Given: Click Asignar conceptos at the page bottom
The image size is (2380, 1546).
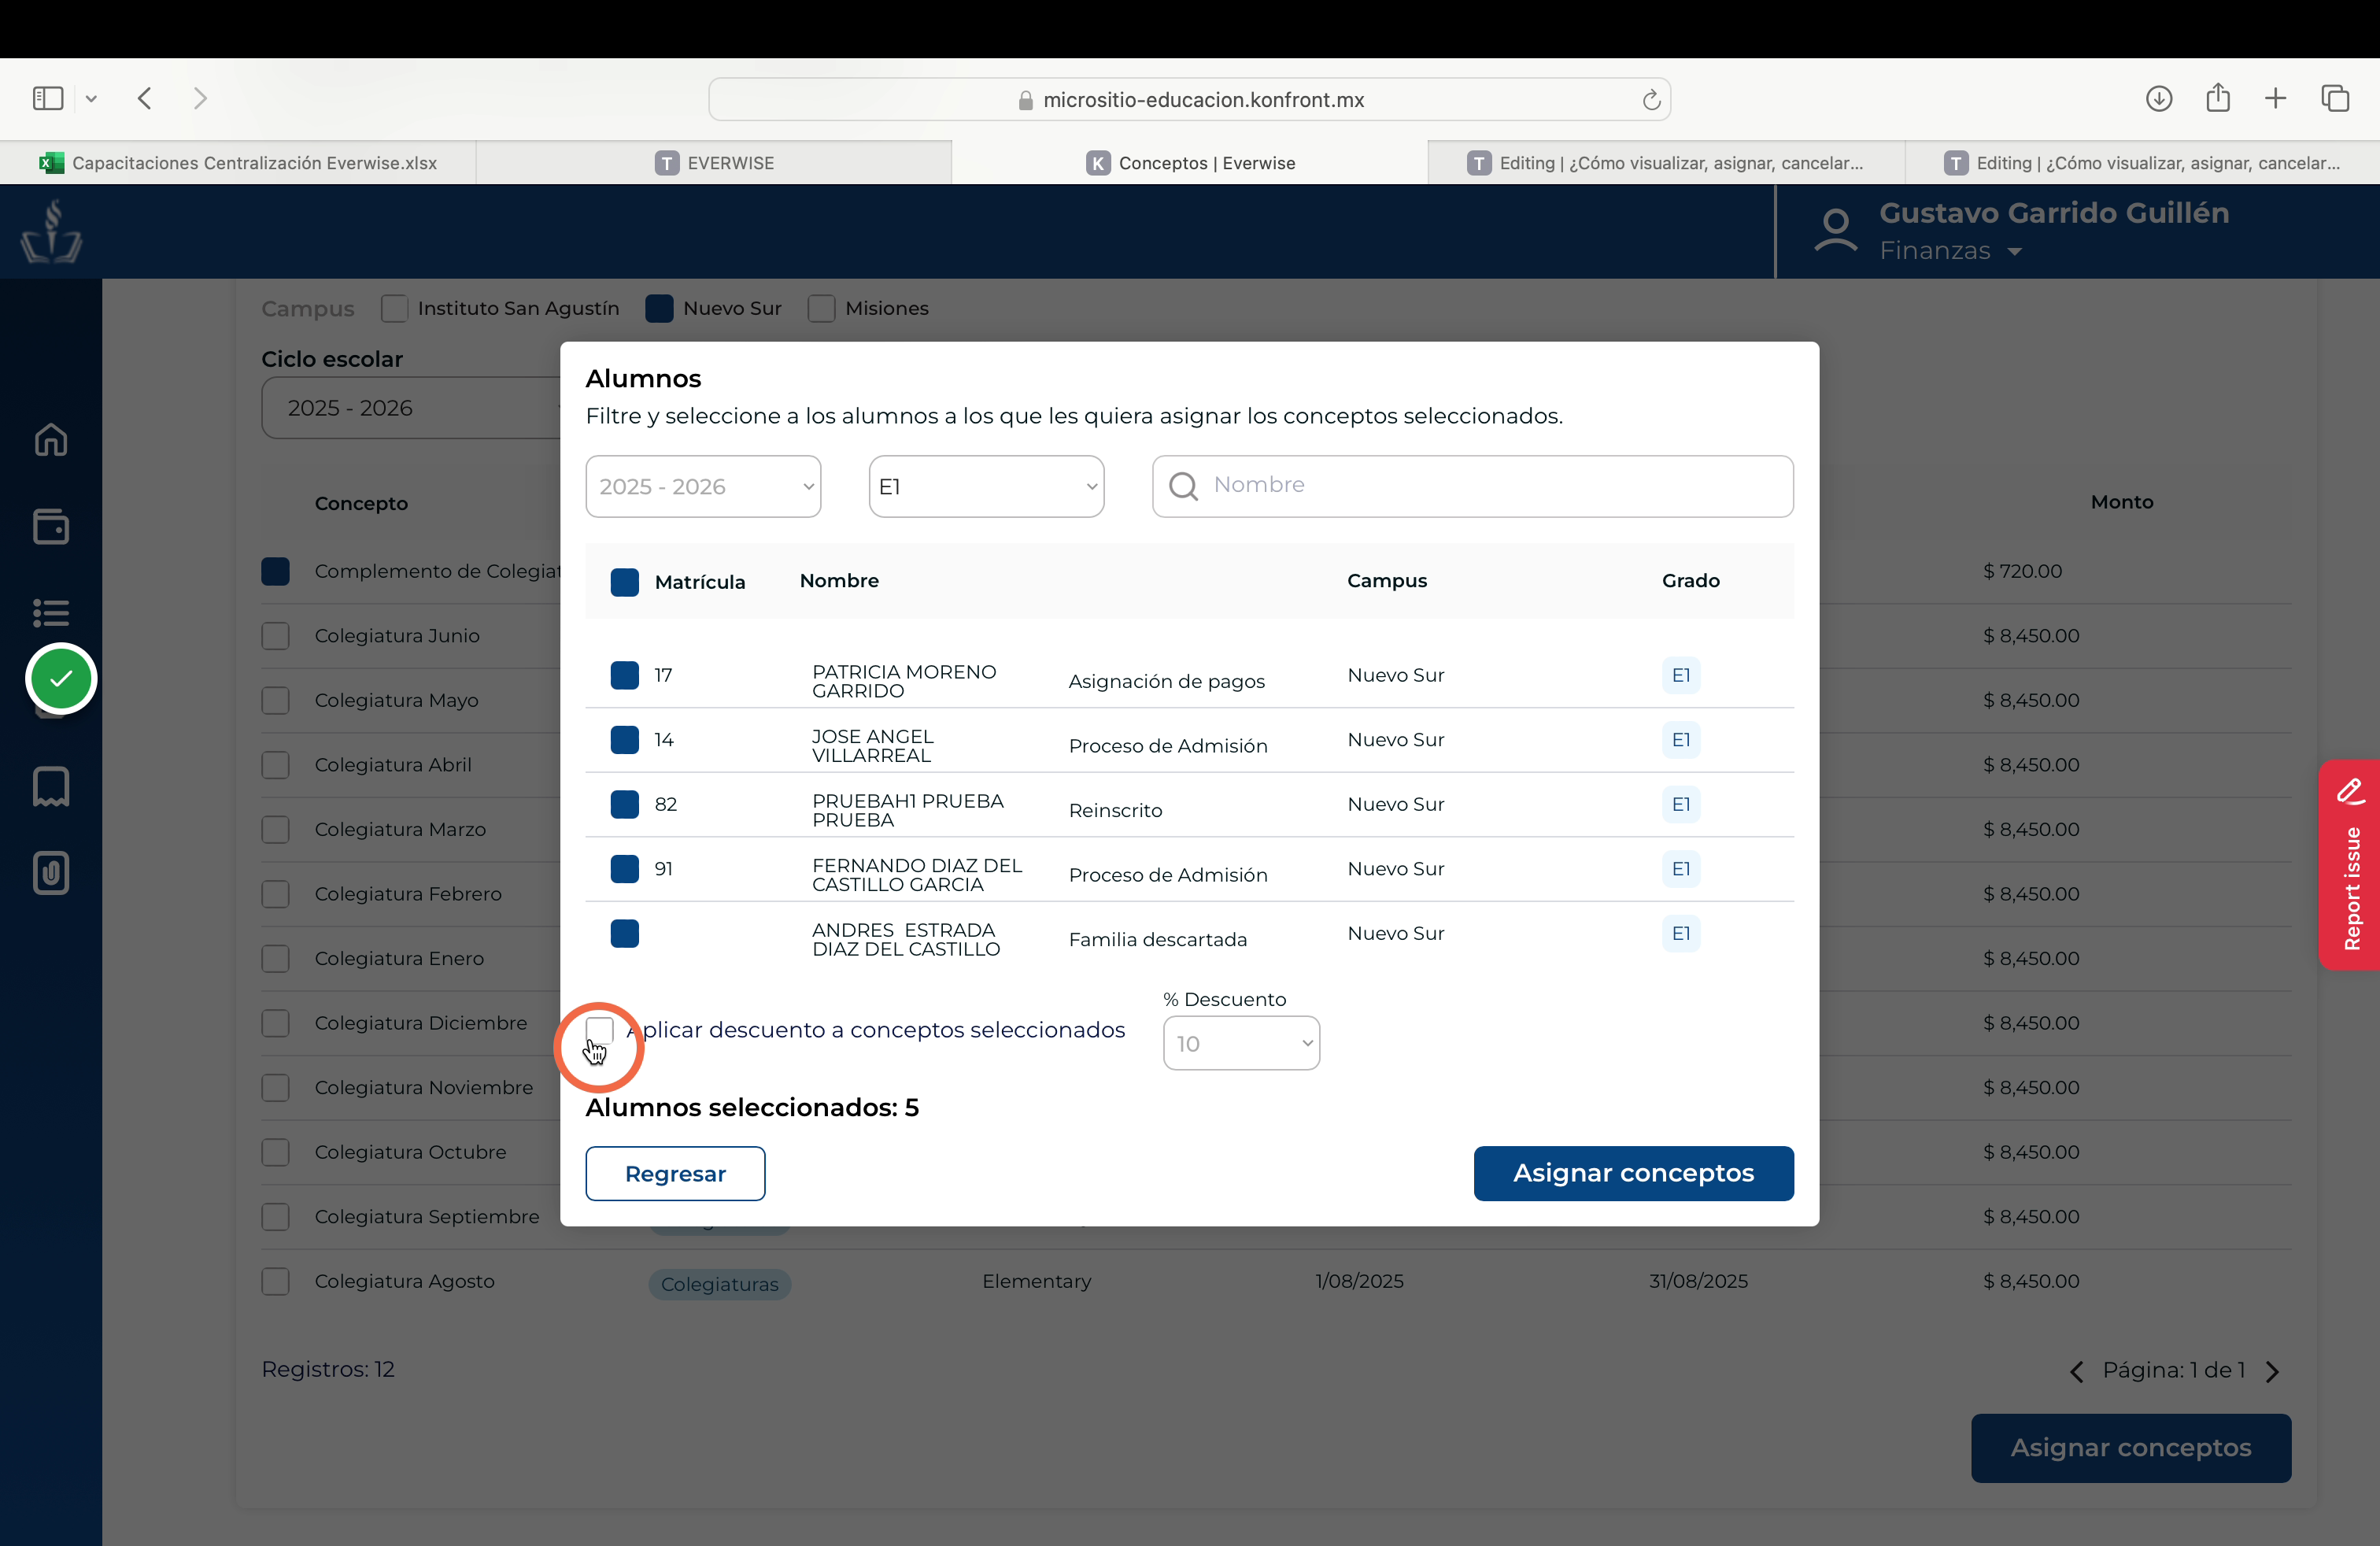Looking at the screenshot, I should [2131, 1447].
